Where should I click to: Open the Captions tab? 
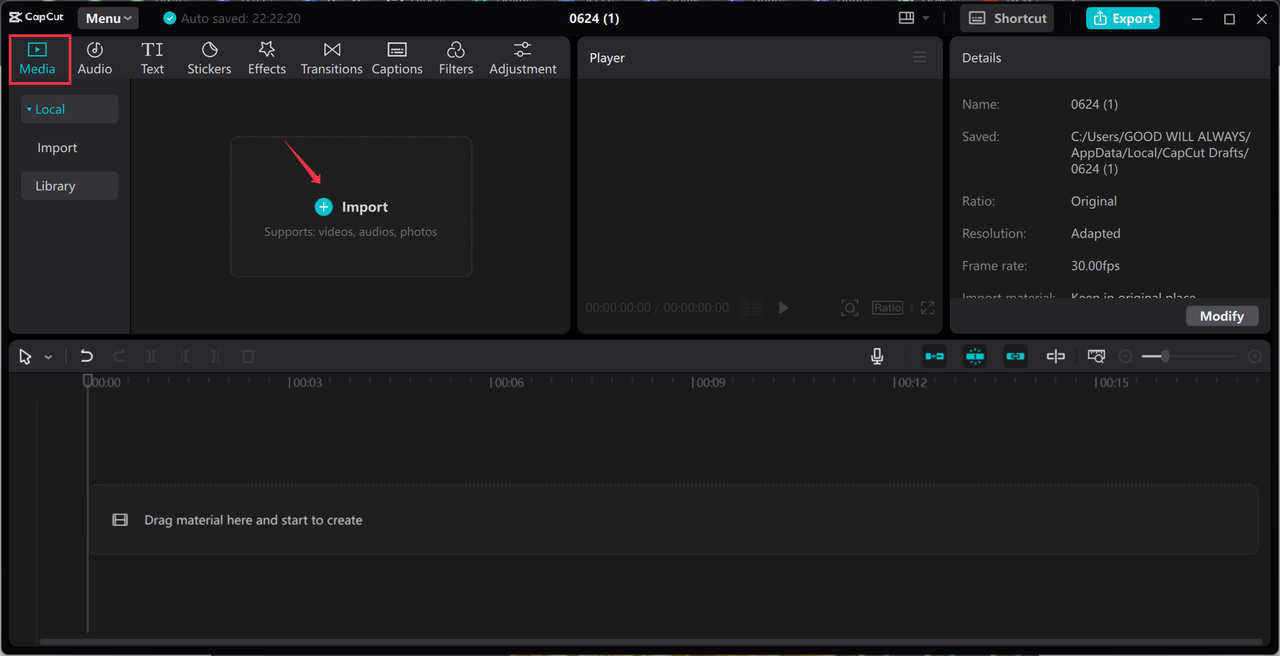(x=397, y=58)
